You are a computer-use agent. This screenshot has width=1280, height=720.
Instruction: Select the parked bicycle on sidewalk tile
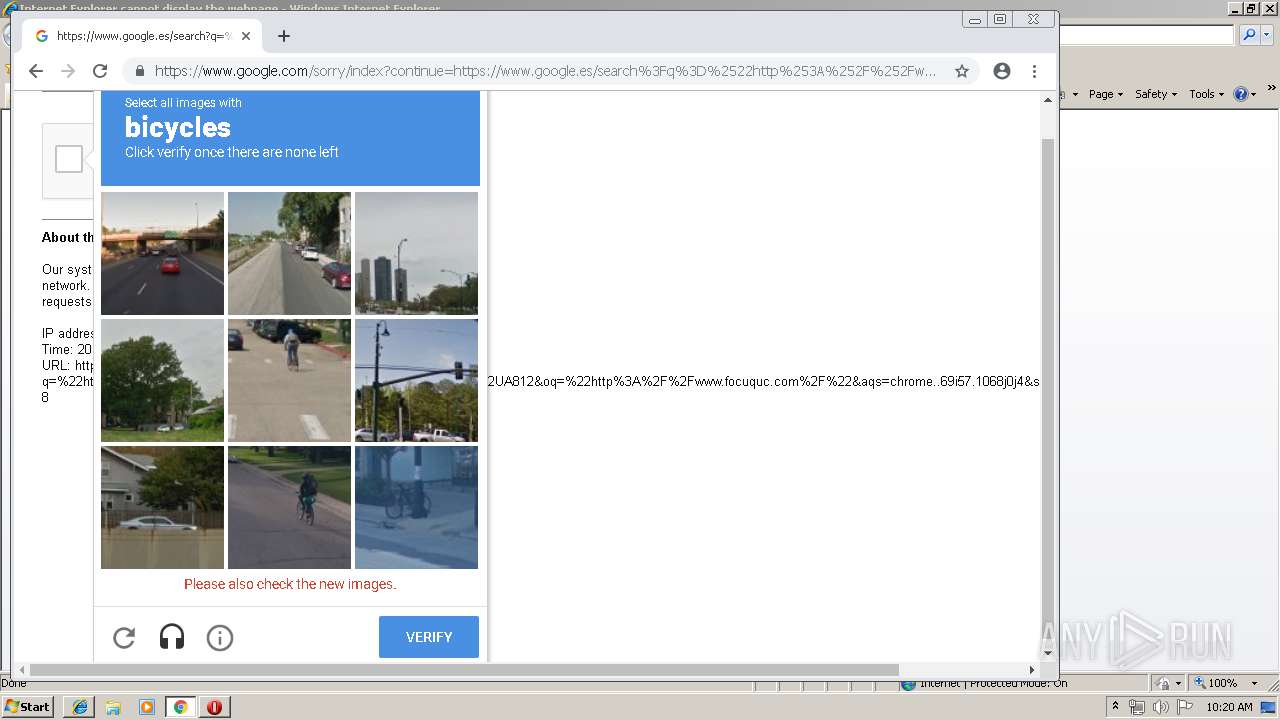pyautogui.click(x=416, y=508)
